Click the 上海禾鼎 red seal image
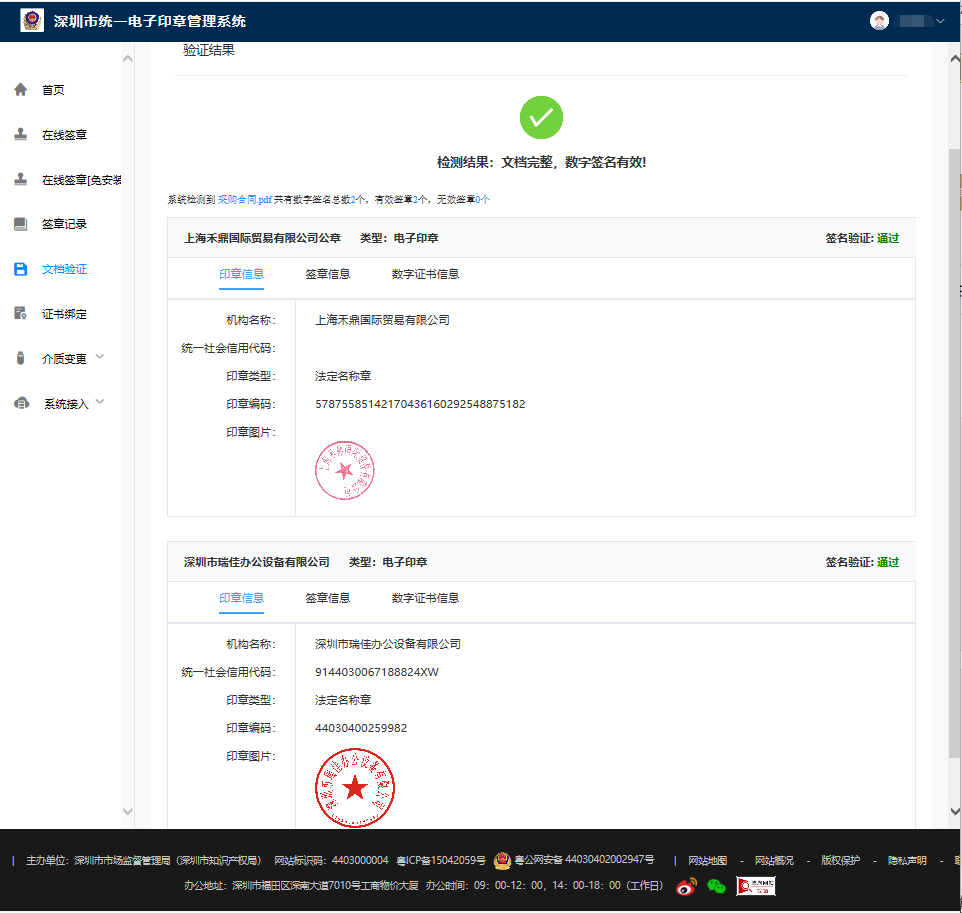The width and height of the screenshot is (962, 913). pos(345,470)
